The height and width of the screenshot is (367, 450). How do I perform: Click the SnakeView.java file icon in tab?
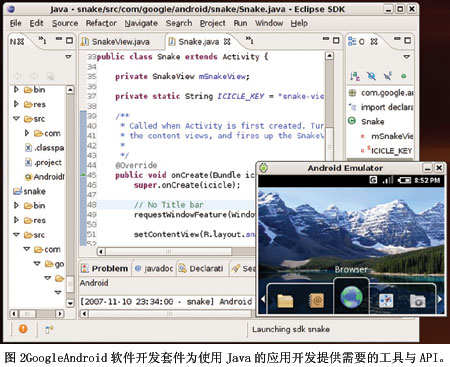coord(85,41)
